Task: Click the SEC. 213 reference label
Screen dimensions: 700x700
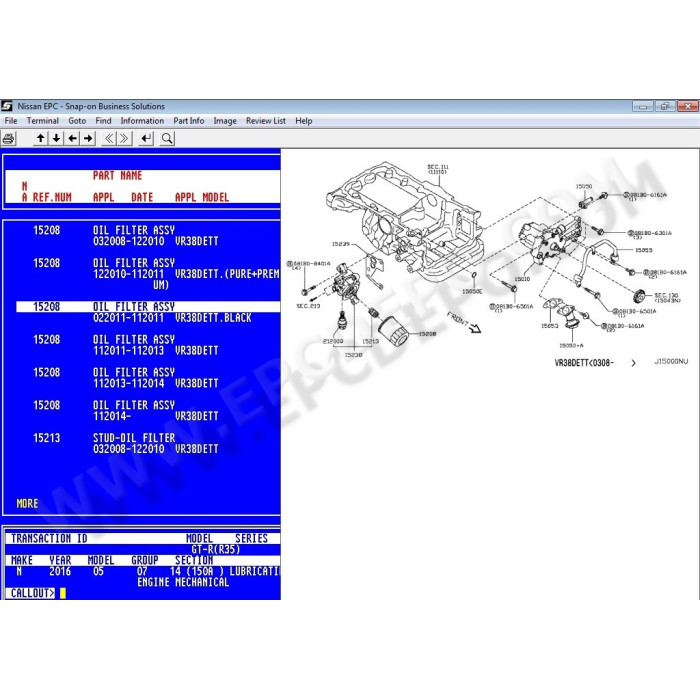Action: [x=308, y=306]
